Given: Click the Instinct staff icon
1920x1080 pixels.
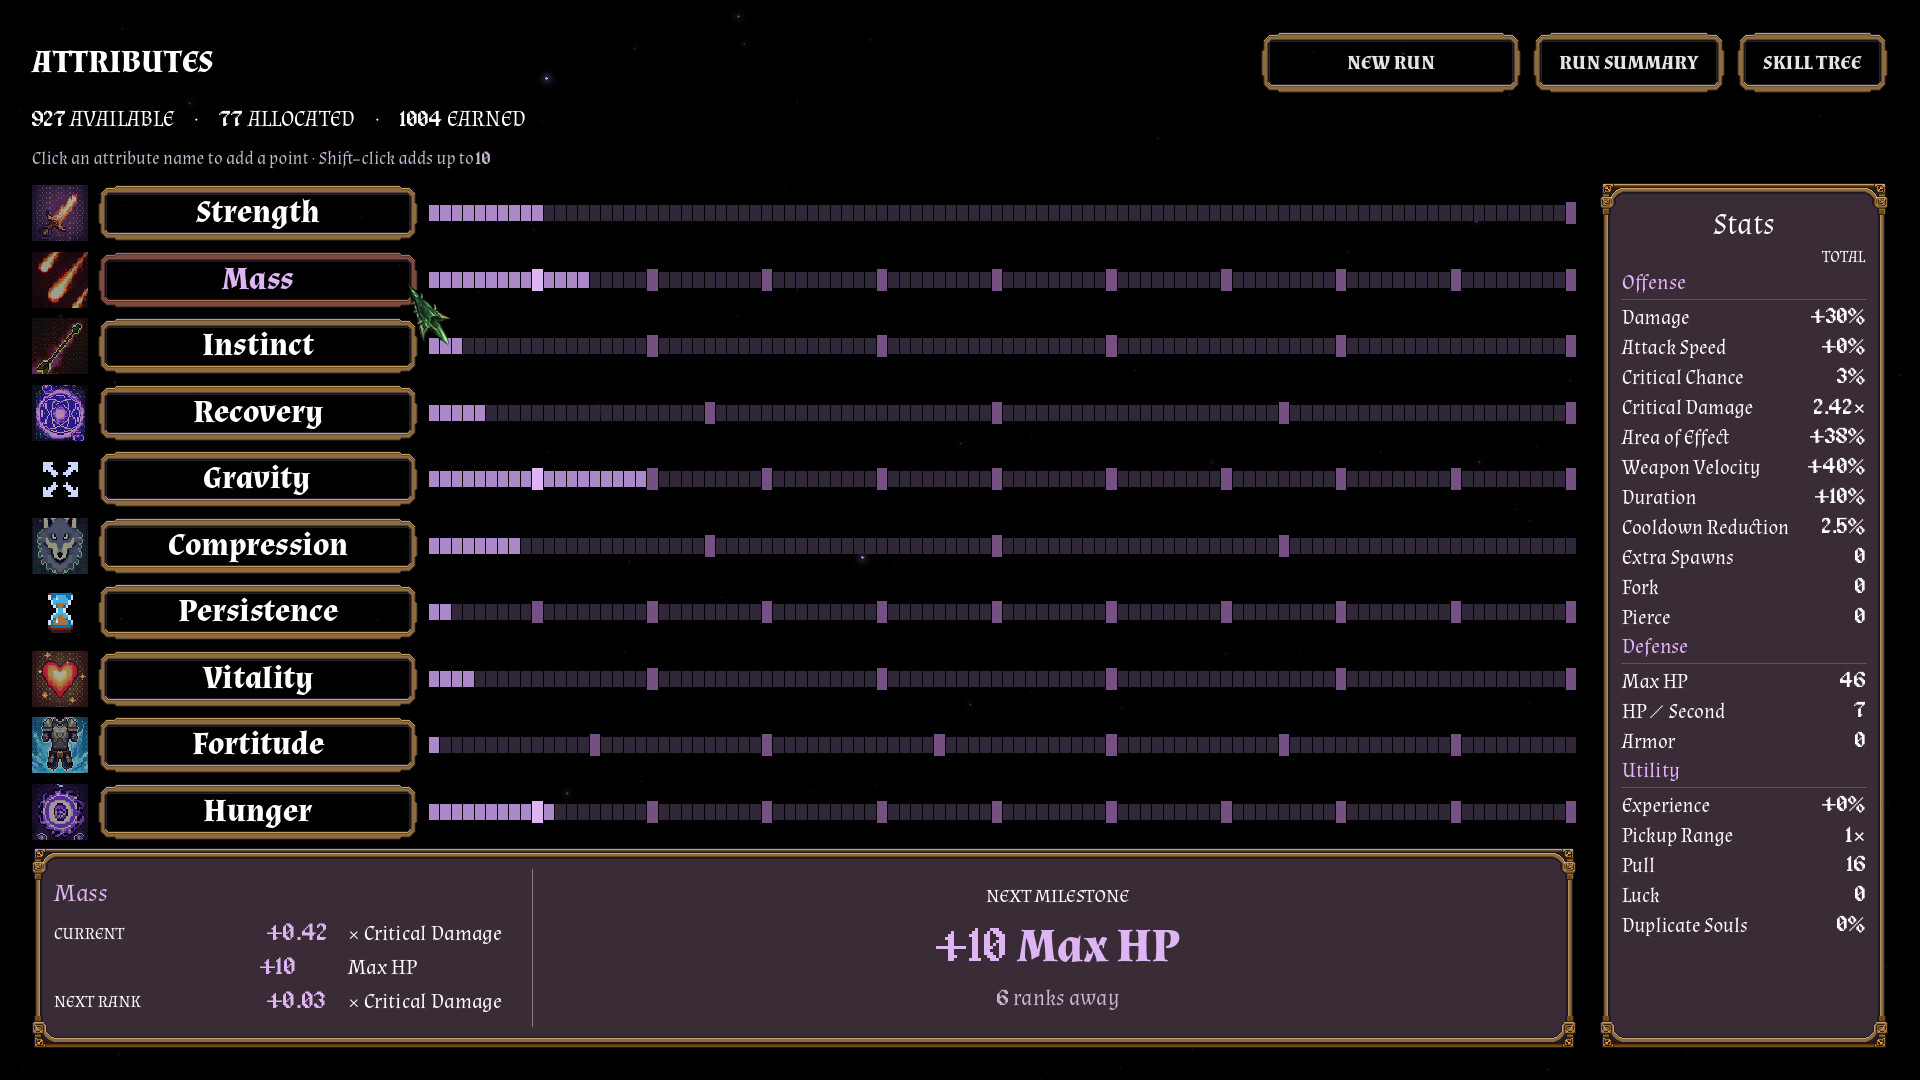Looking at the screenshot, I should pos(60,346).
